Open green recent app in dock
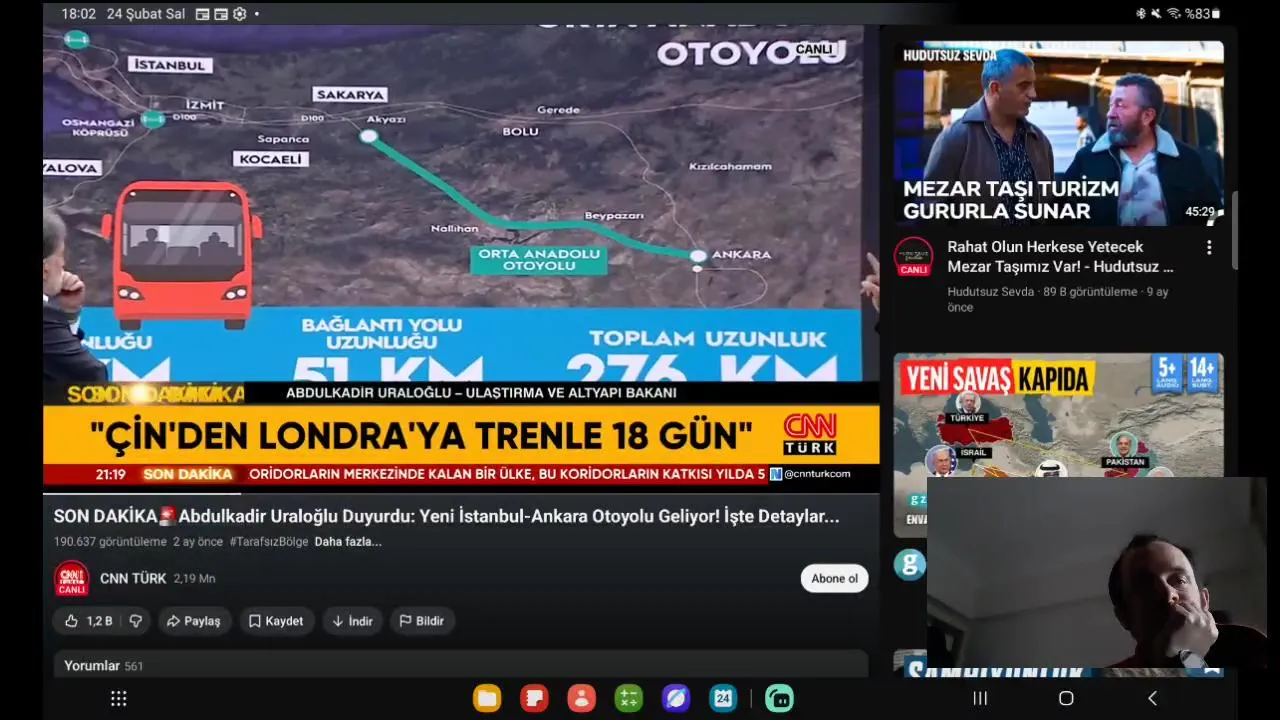The width and height of the screenshot is (1280, 720). [780, 698]
